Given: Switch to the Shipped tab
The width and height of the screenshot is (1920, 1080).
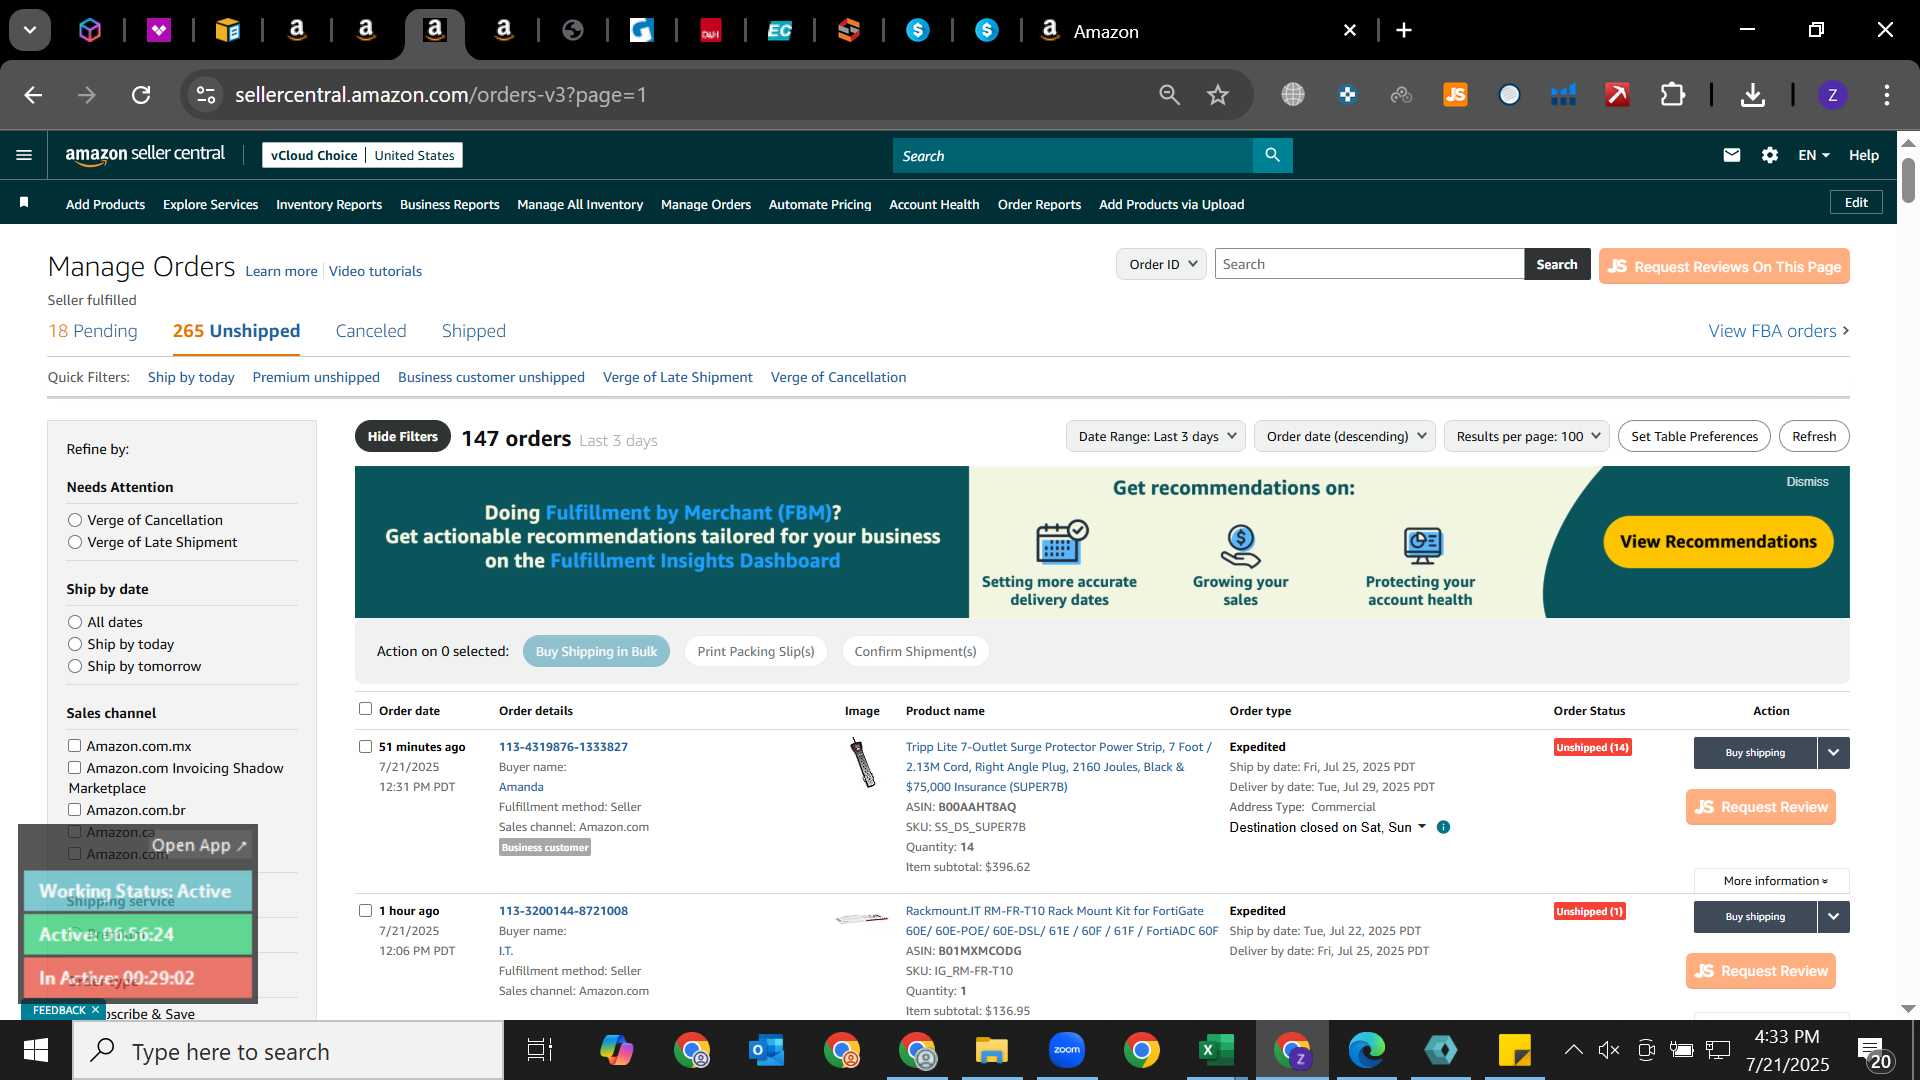Looking at the screenshot, I should (x=474, y=331).
